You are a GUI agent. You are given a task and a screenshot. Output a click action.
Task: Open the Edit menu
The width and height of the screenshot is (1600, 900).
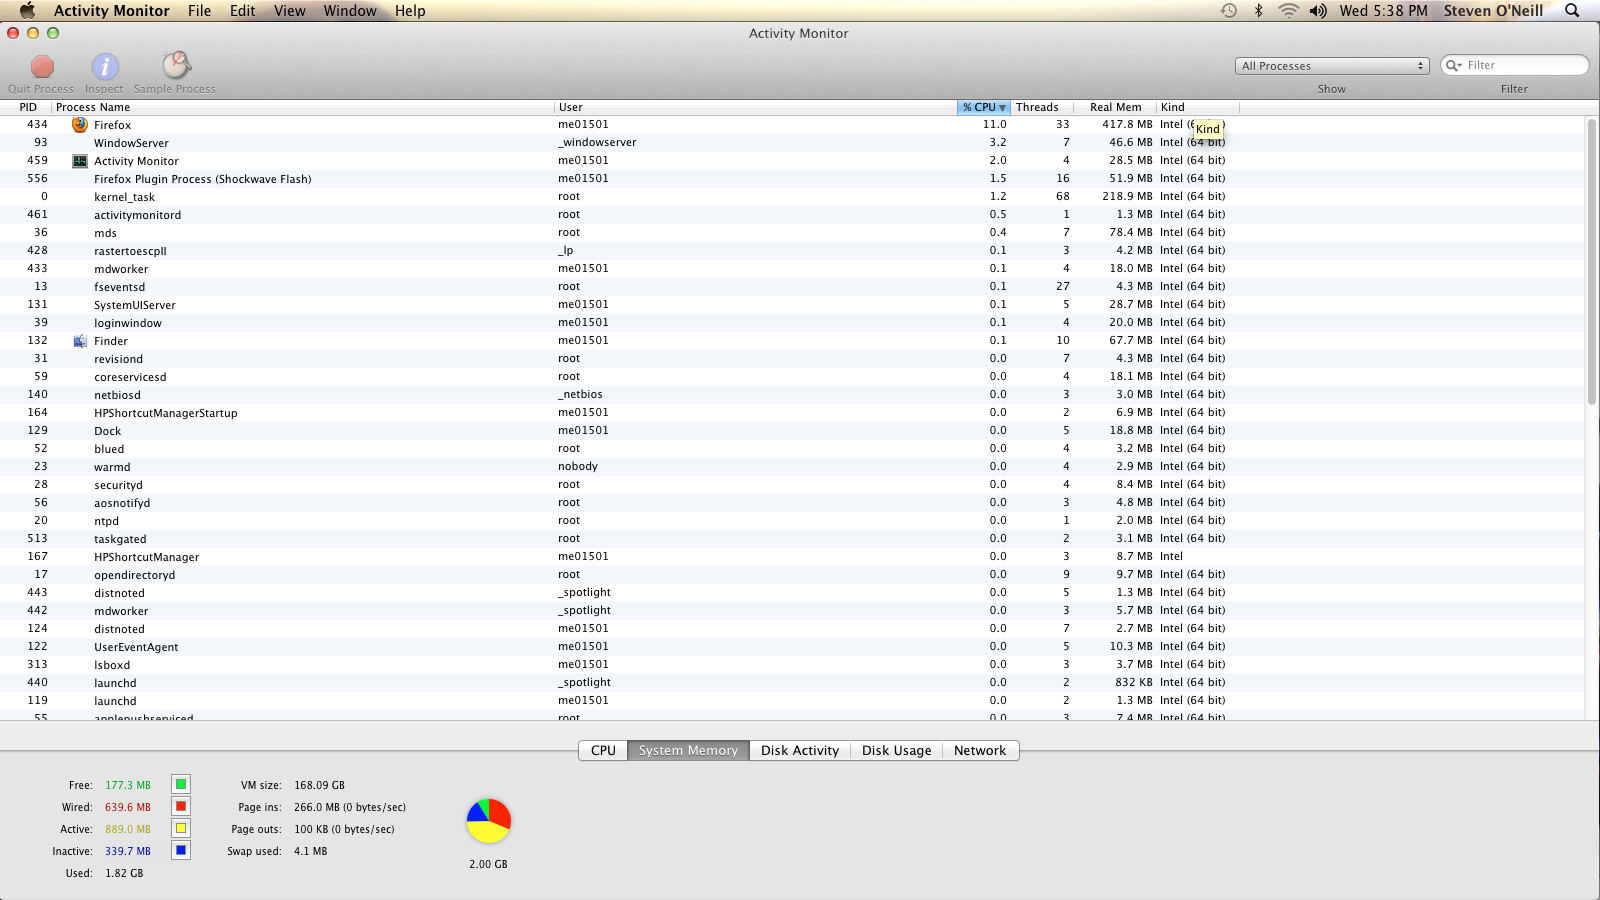(x=243, y=10)
